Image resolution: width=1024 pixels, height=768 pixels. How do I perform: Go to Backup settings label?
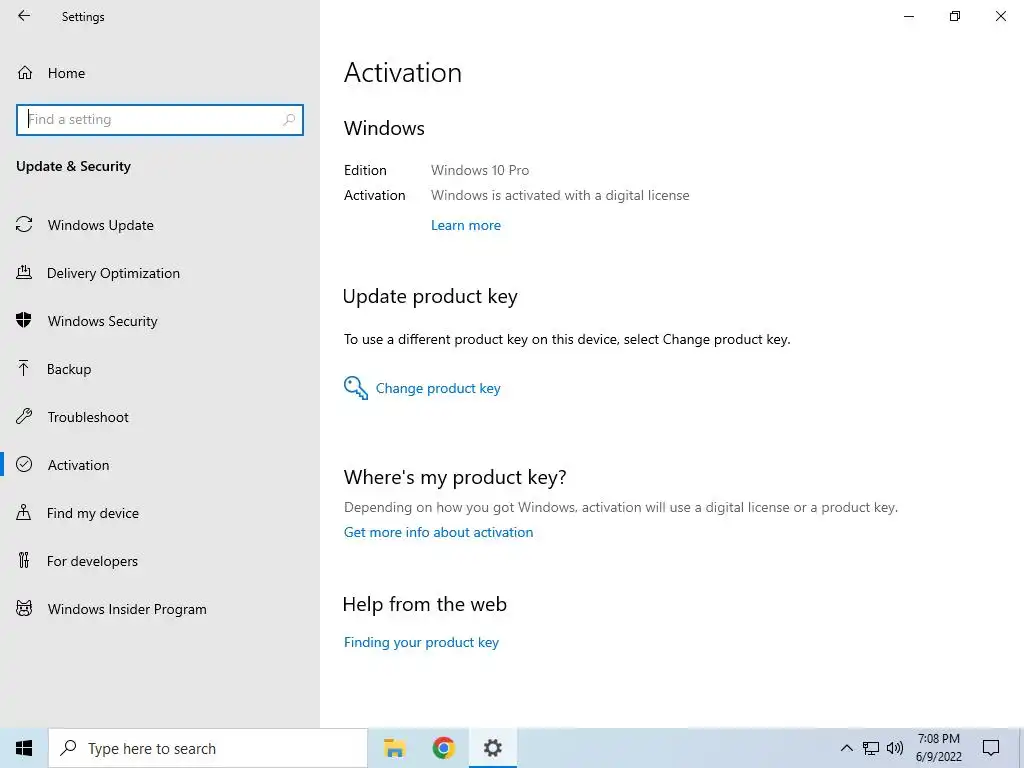click(69, 369)
